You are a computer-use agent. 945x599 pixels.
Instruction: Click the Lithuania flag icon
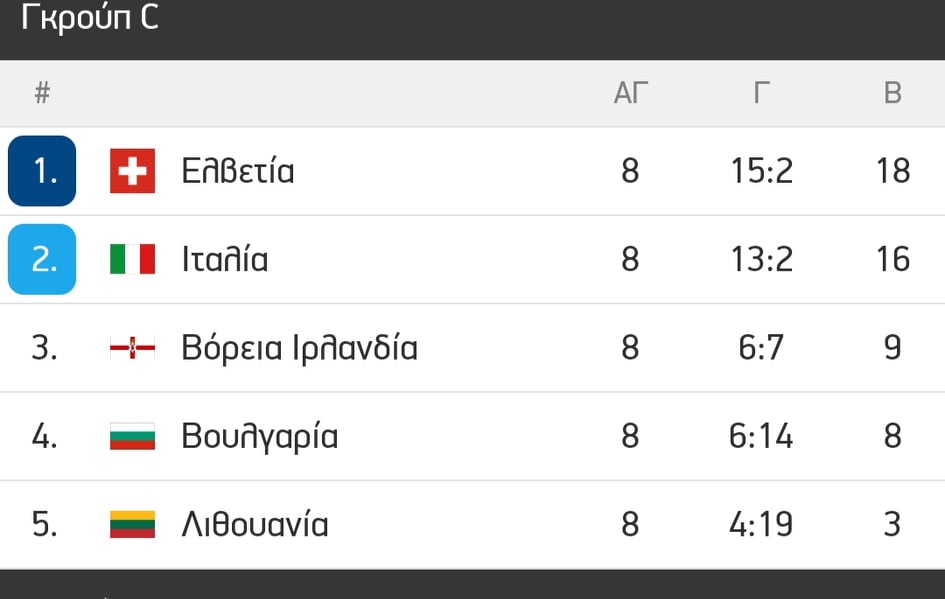[132, 524]
